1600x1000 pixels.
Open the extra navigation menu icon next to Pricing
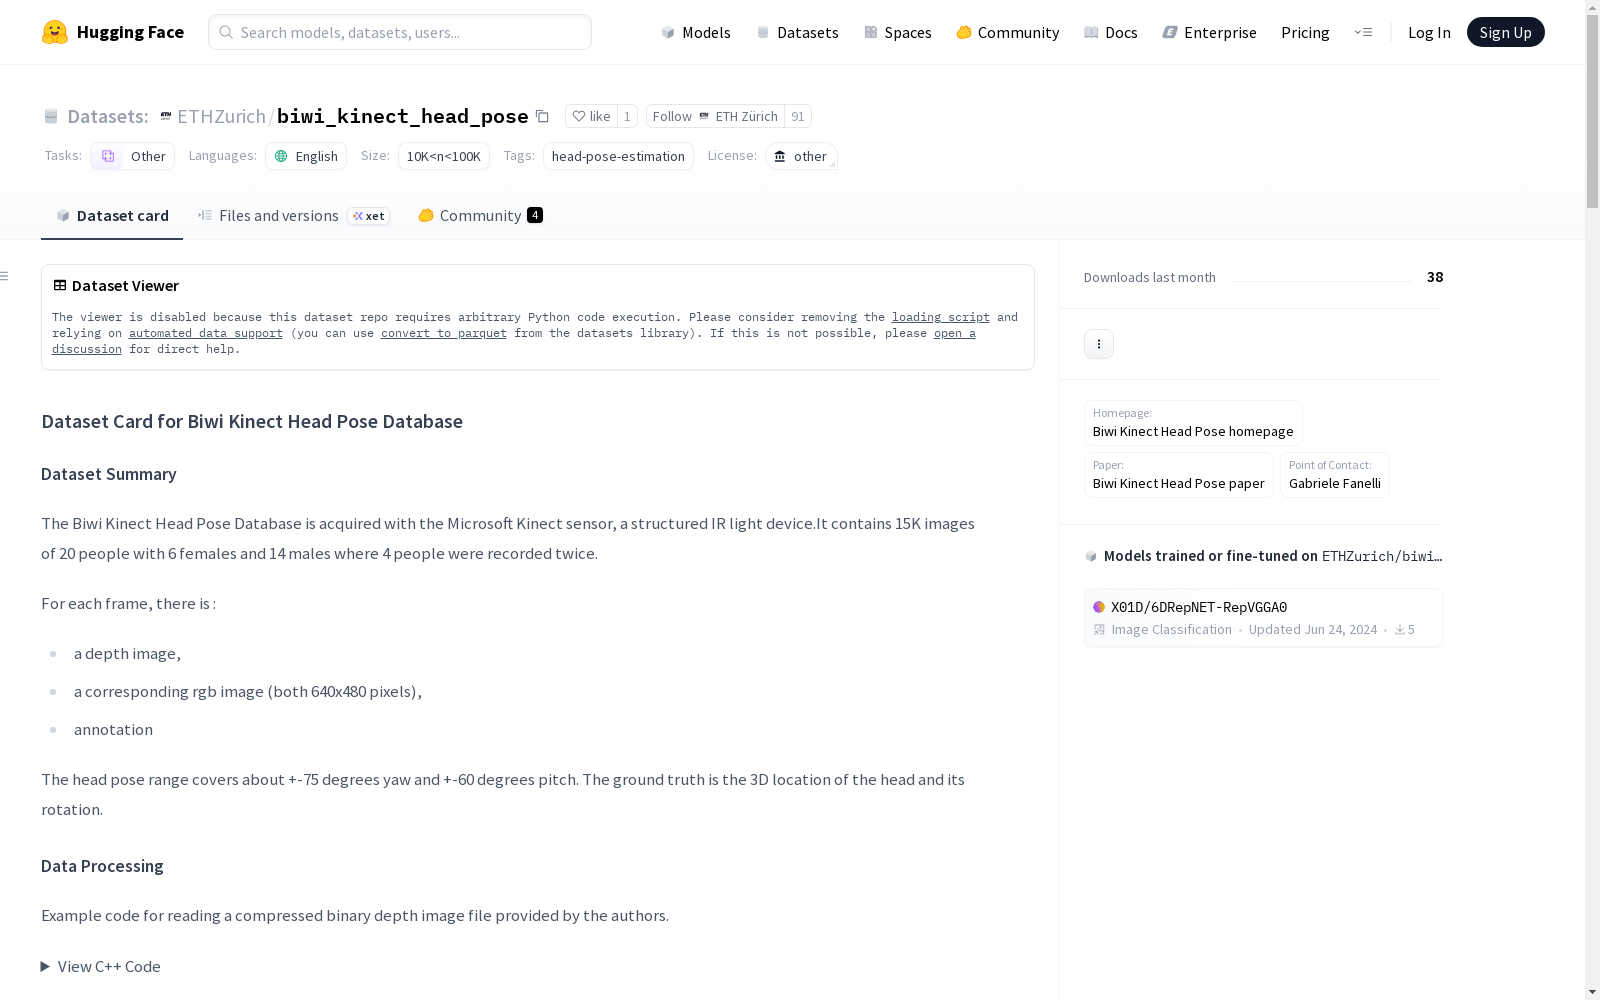pyautogui.click(x=1363, y=32)
